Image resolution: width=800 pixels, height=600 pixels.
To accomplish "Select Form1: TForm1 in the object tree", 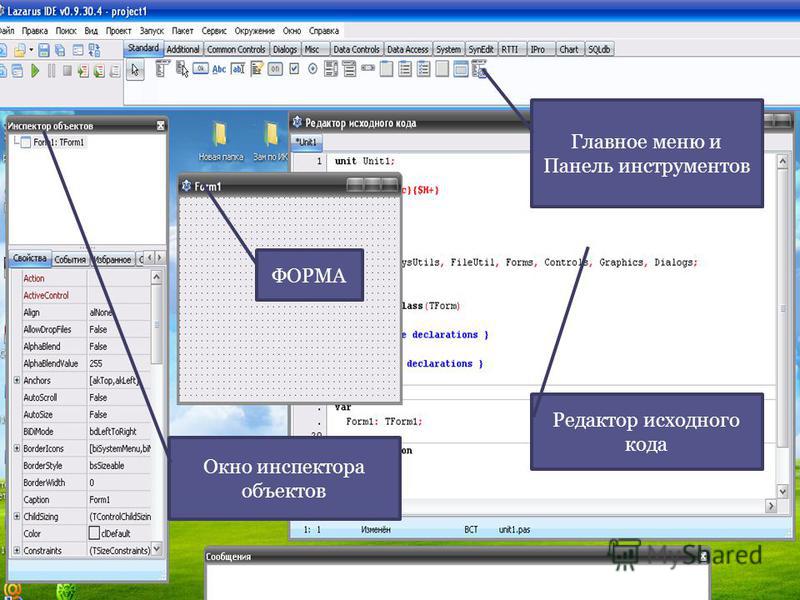I will pos(59,142).
